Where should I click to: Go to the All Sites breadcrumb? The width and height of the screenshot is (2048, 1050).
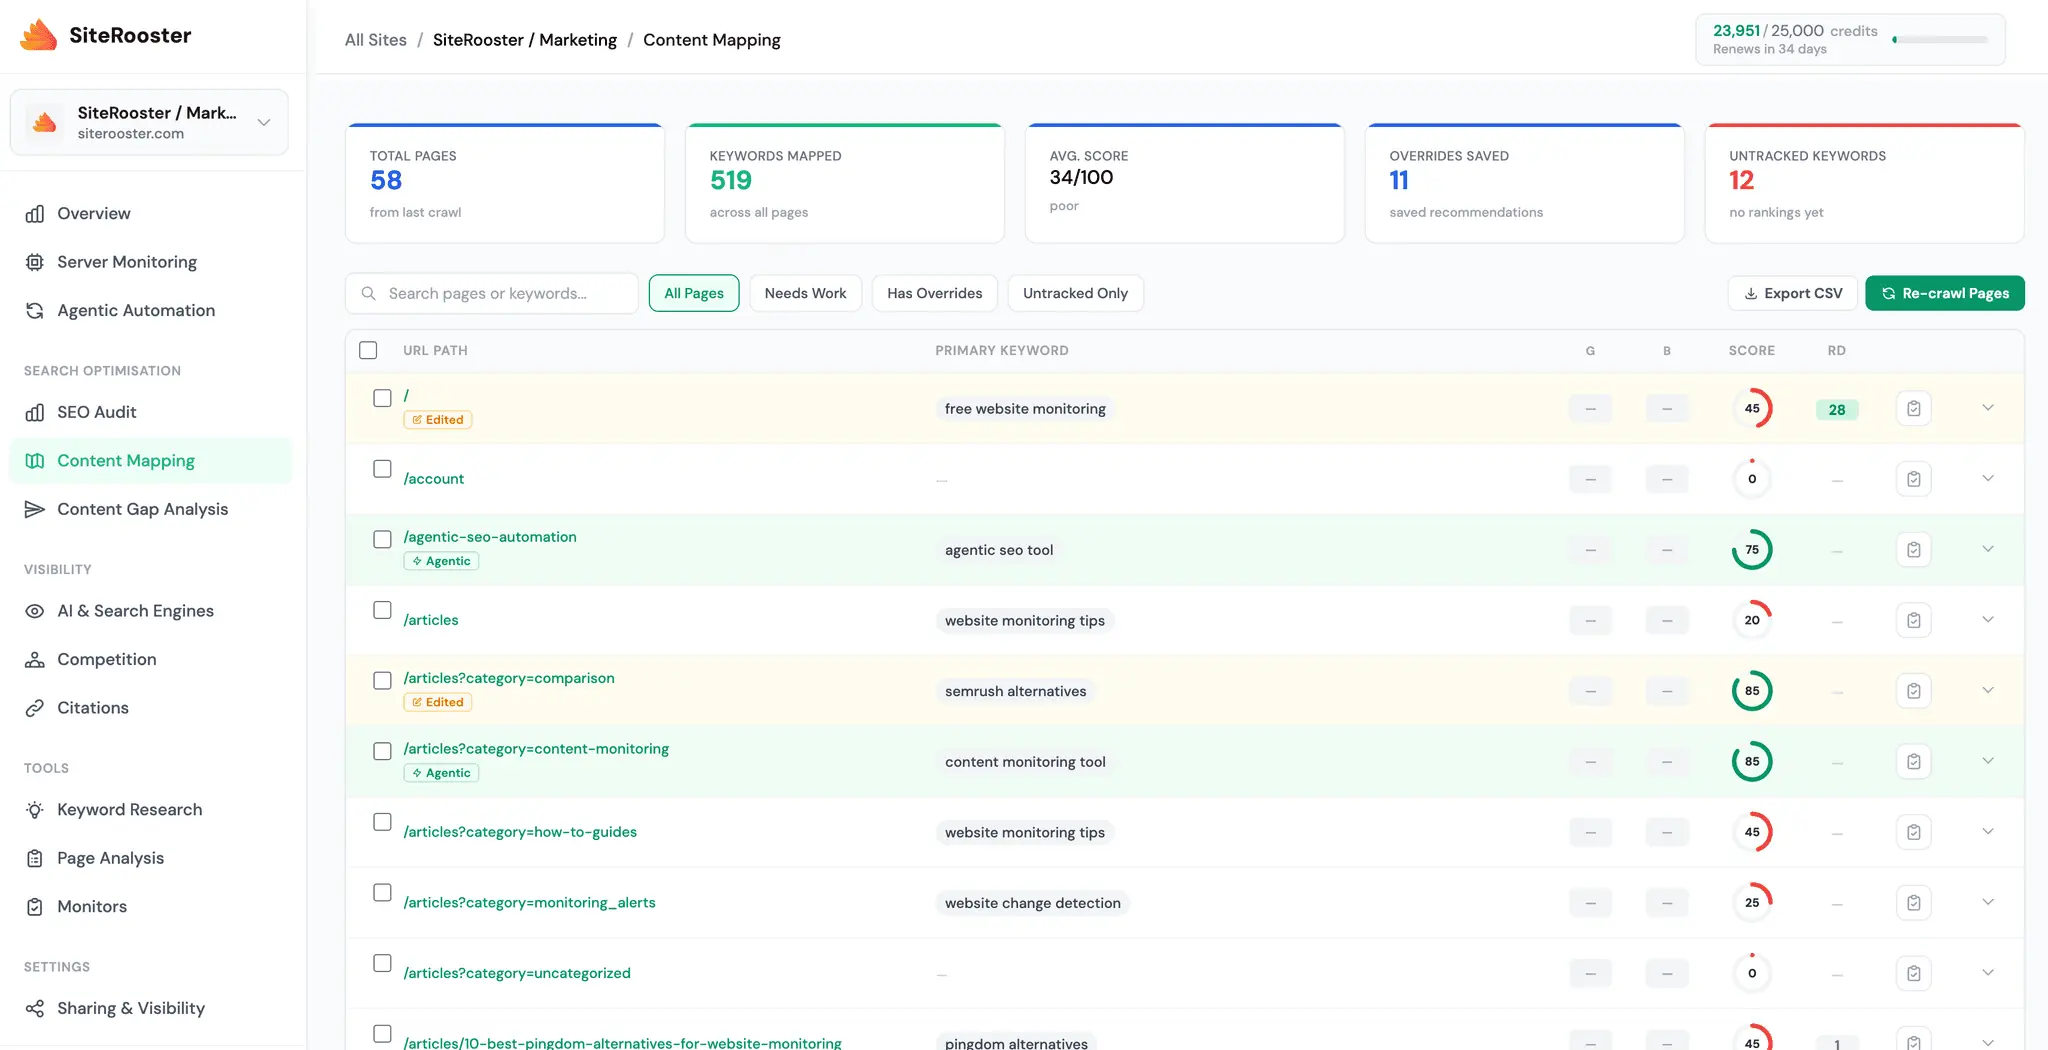pyautogui.click(x=376, y=40)
